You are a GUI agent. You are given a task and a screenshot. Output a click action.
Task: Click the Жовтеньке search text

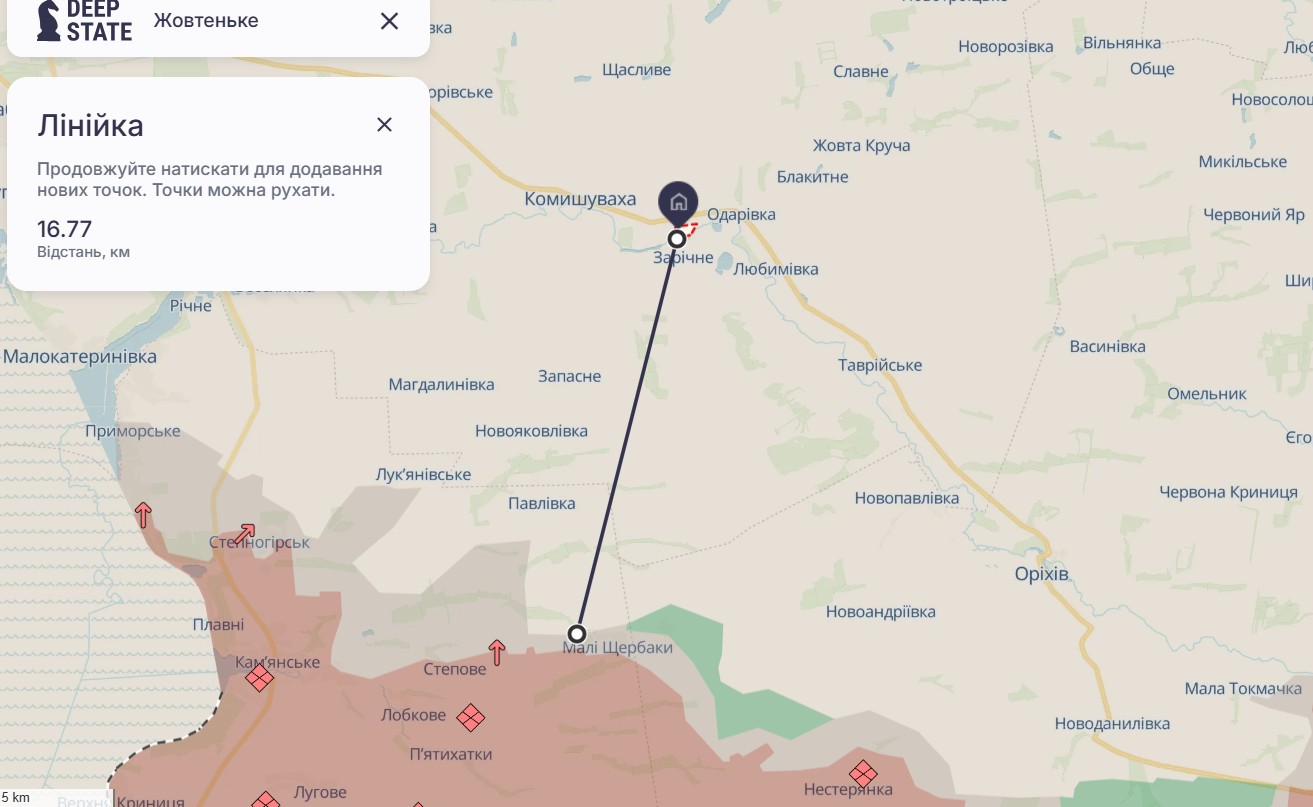[206, 20]
